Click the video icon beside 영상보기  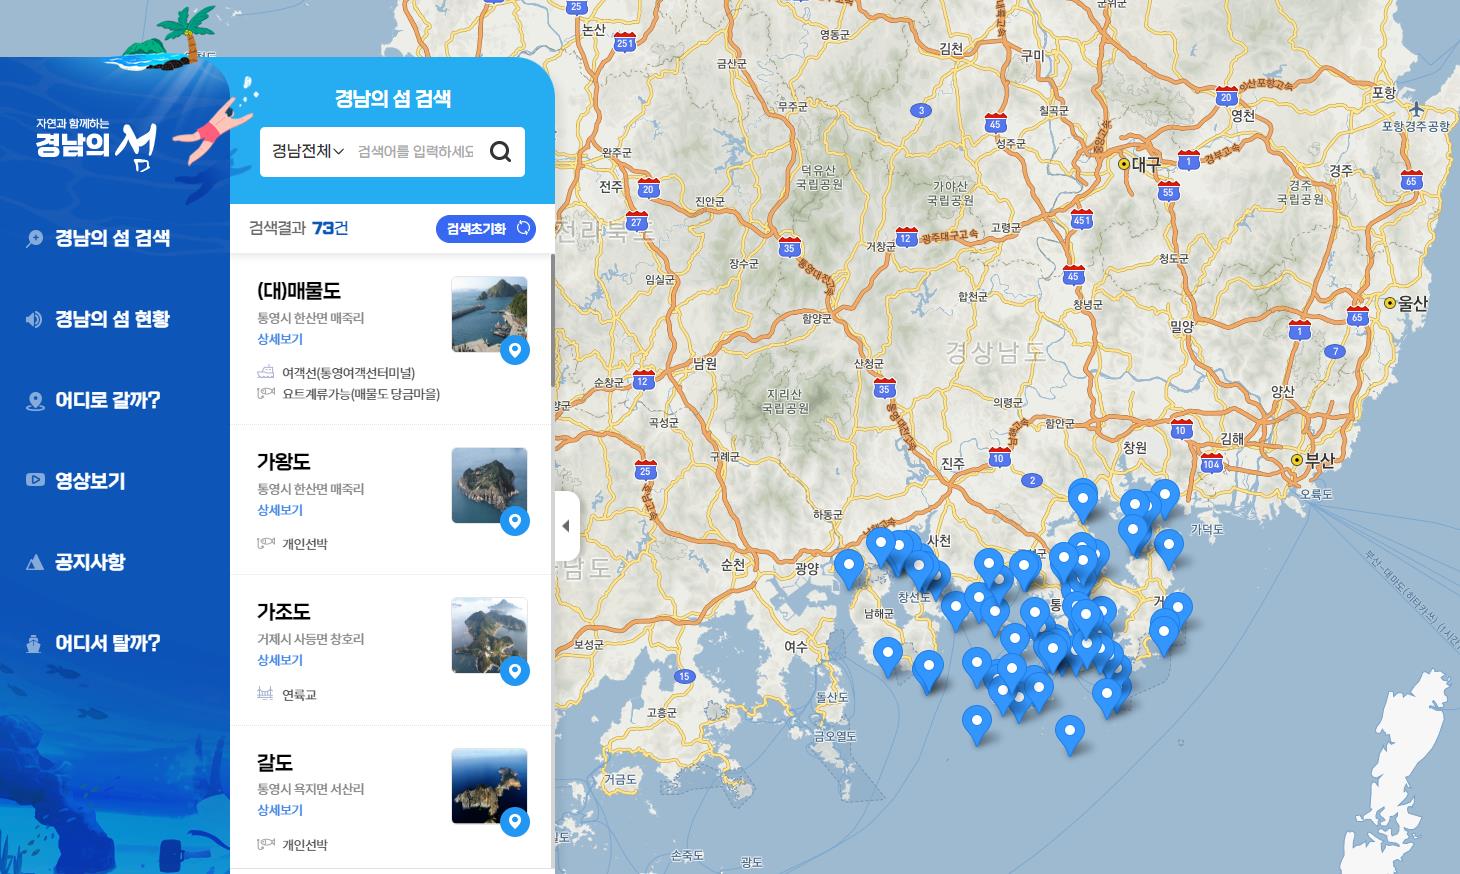click(35, 480)
